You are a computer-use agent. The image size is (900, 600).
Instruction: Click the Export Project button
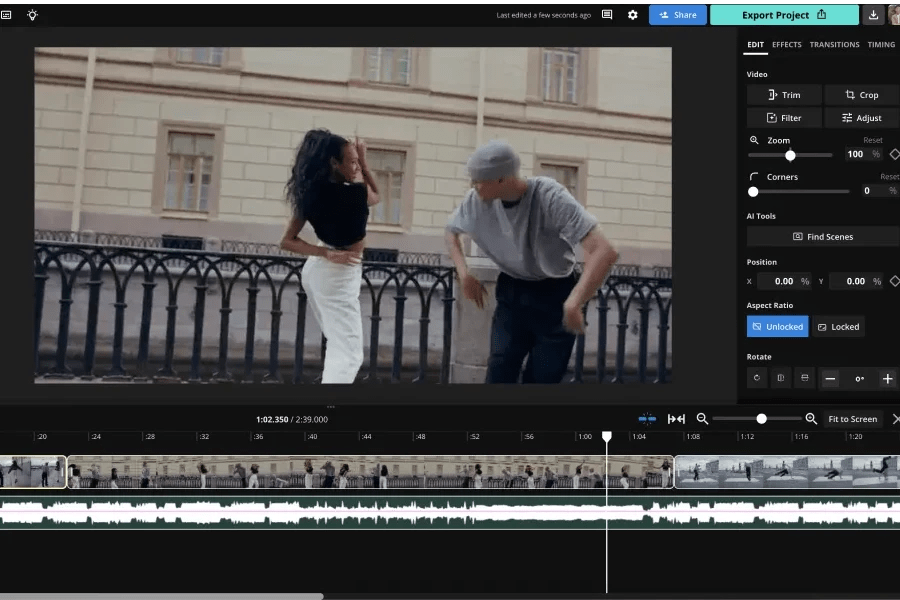(784, 15)
